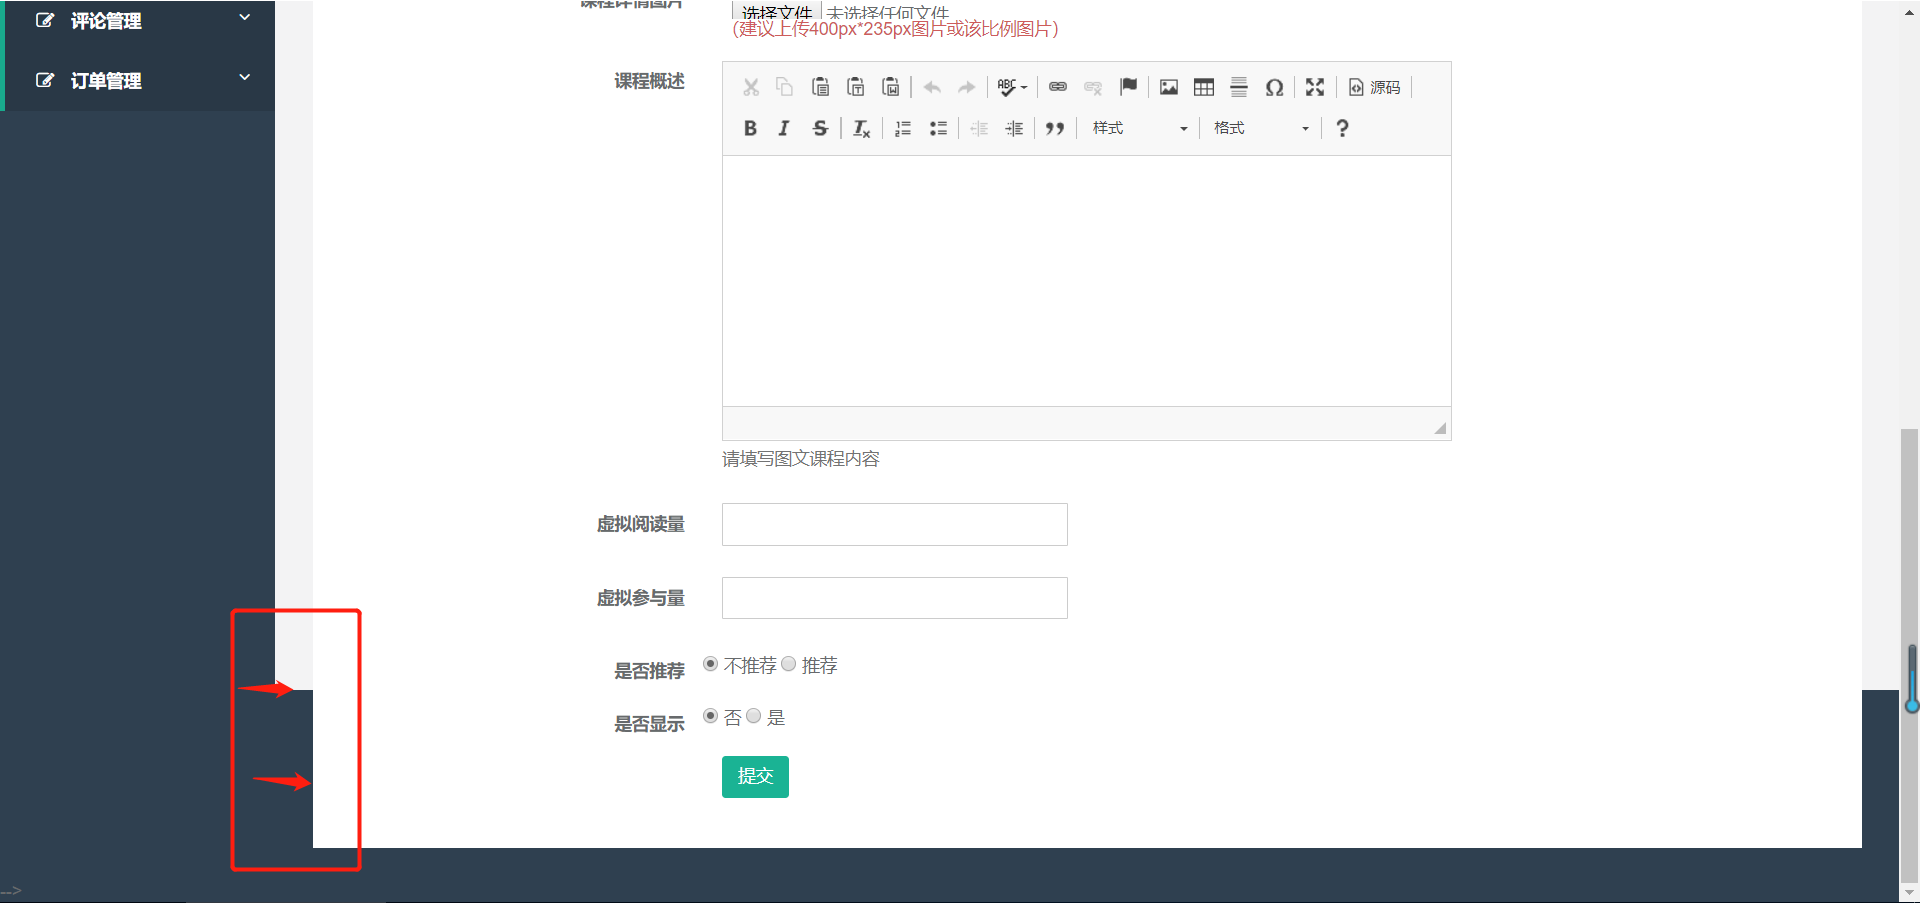The width and height of the screenshot is (1920, 903).
Task: Select the 推荐 radio button
Action: (788, 664)
